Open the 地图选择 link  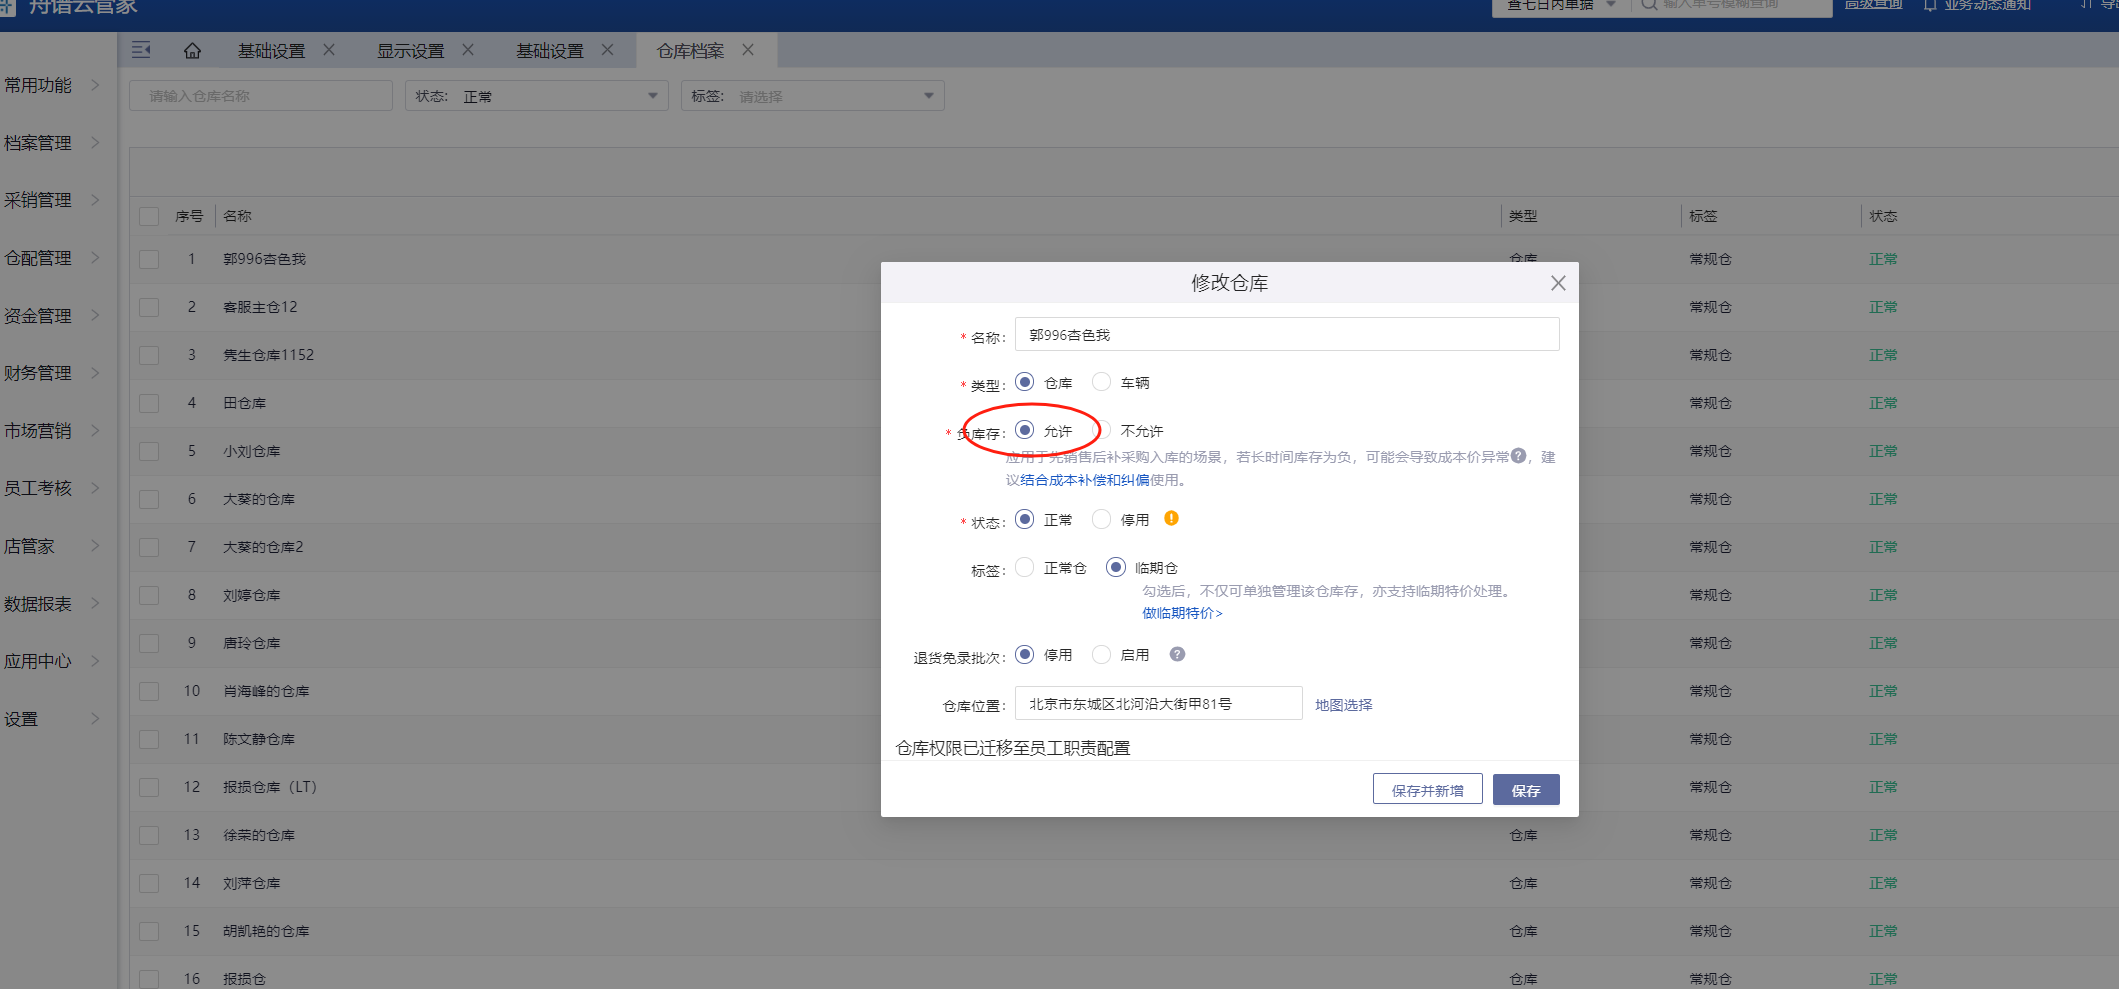click(1343, 705)
